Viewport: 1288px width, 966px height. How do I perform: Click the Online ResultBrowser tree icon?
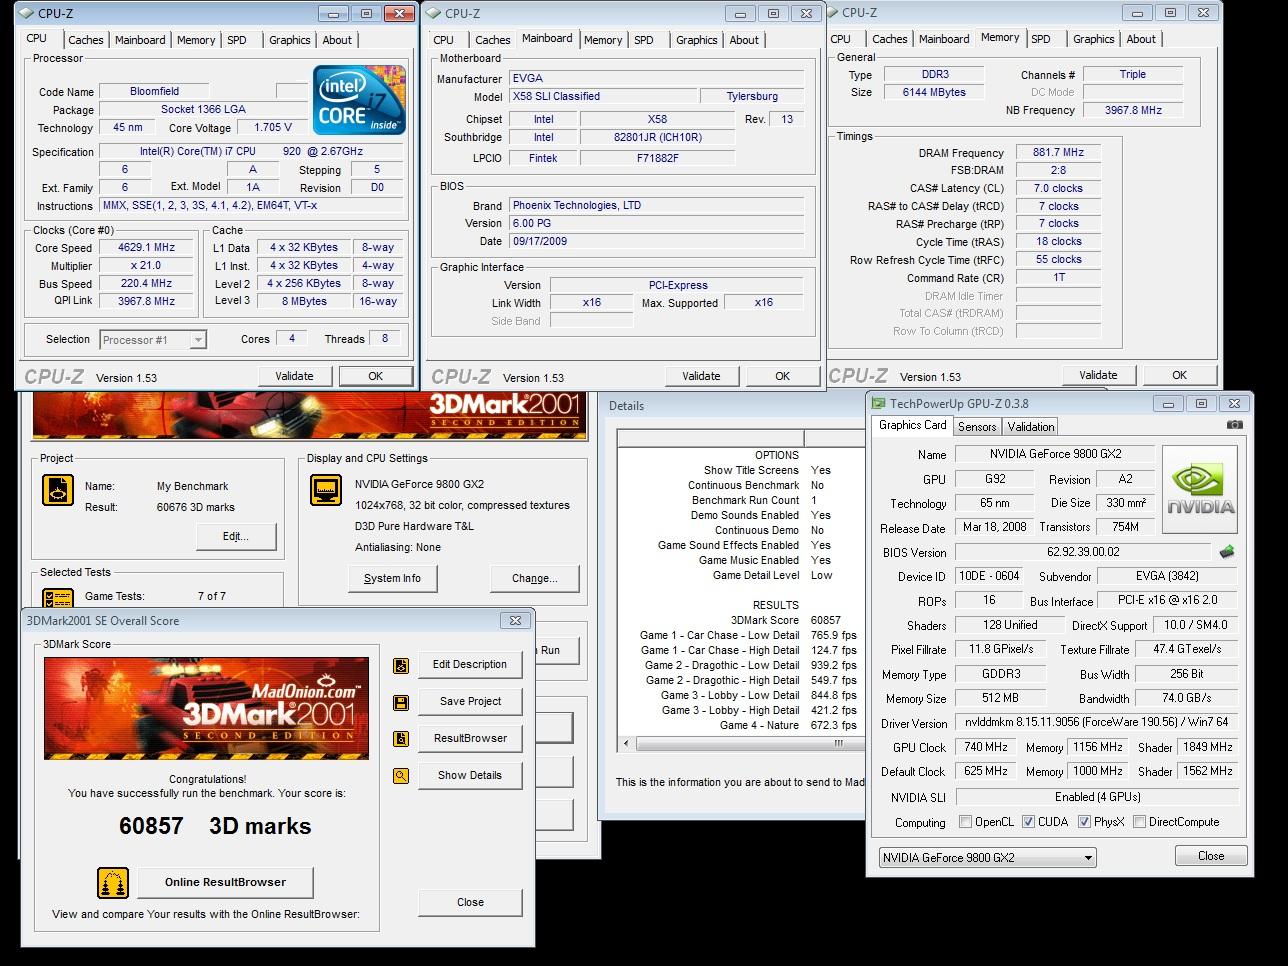click(x=113, y=883)
